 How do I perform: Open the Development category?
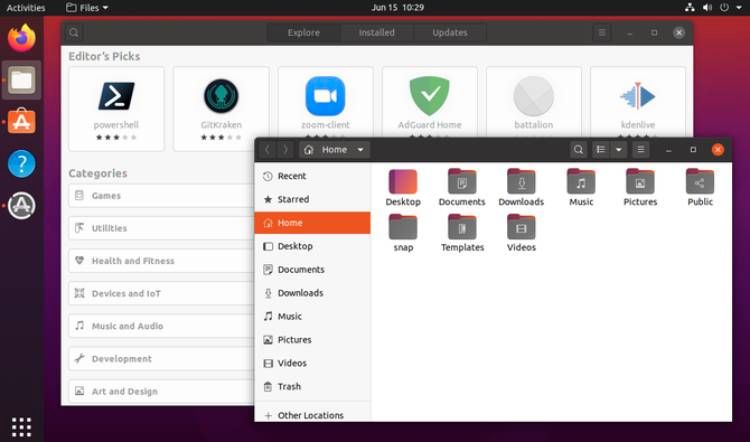pos(162,359)
